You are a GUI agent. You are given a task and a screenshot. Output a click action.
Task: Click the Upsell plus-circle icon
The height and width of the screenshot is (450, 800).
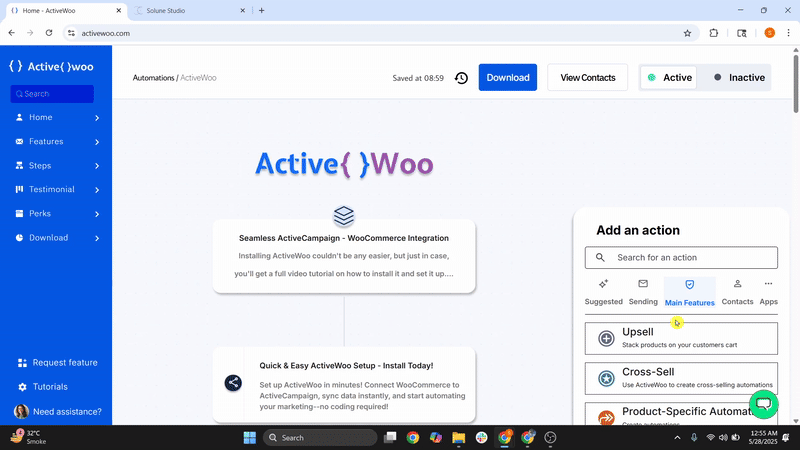click(606, 338)
